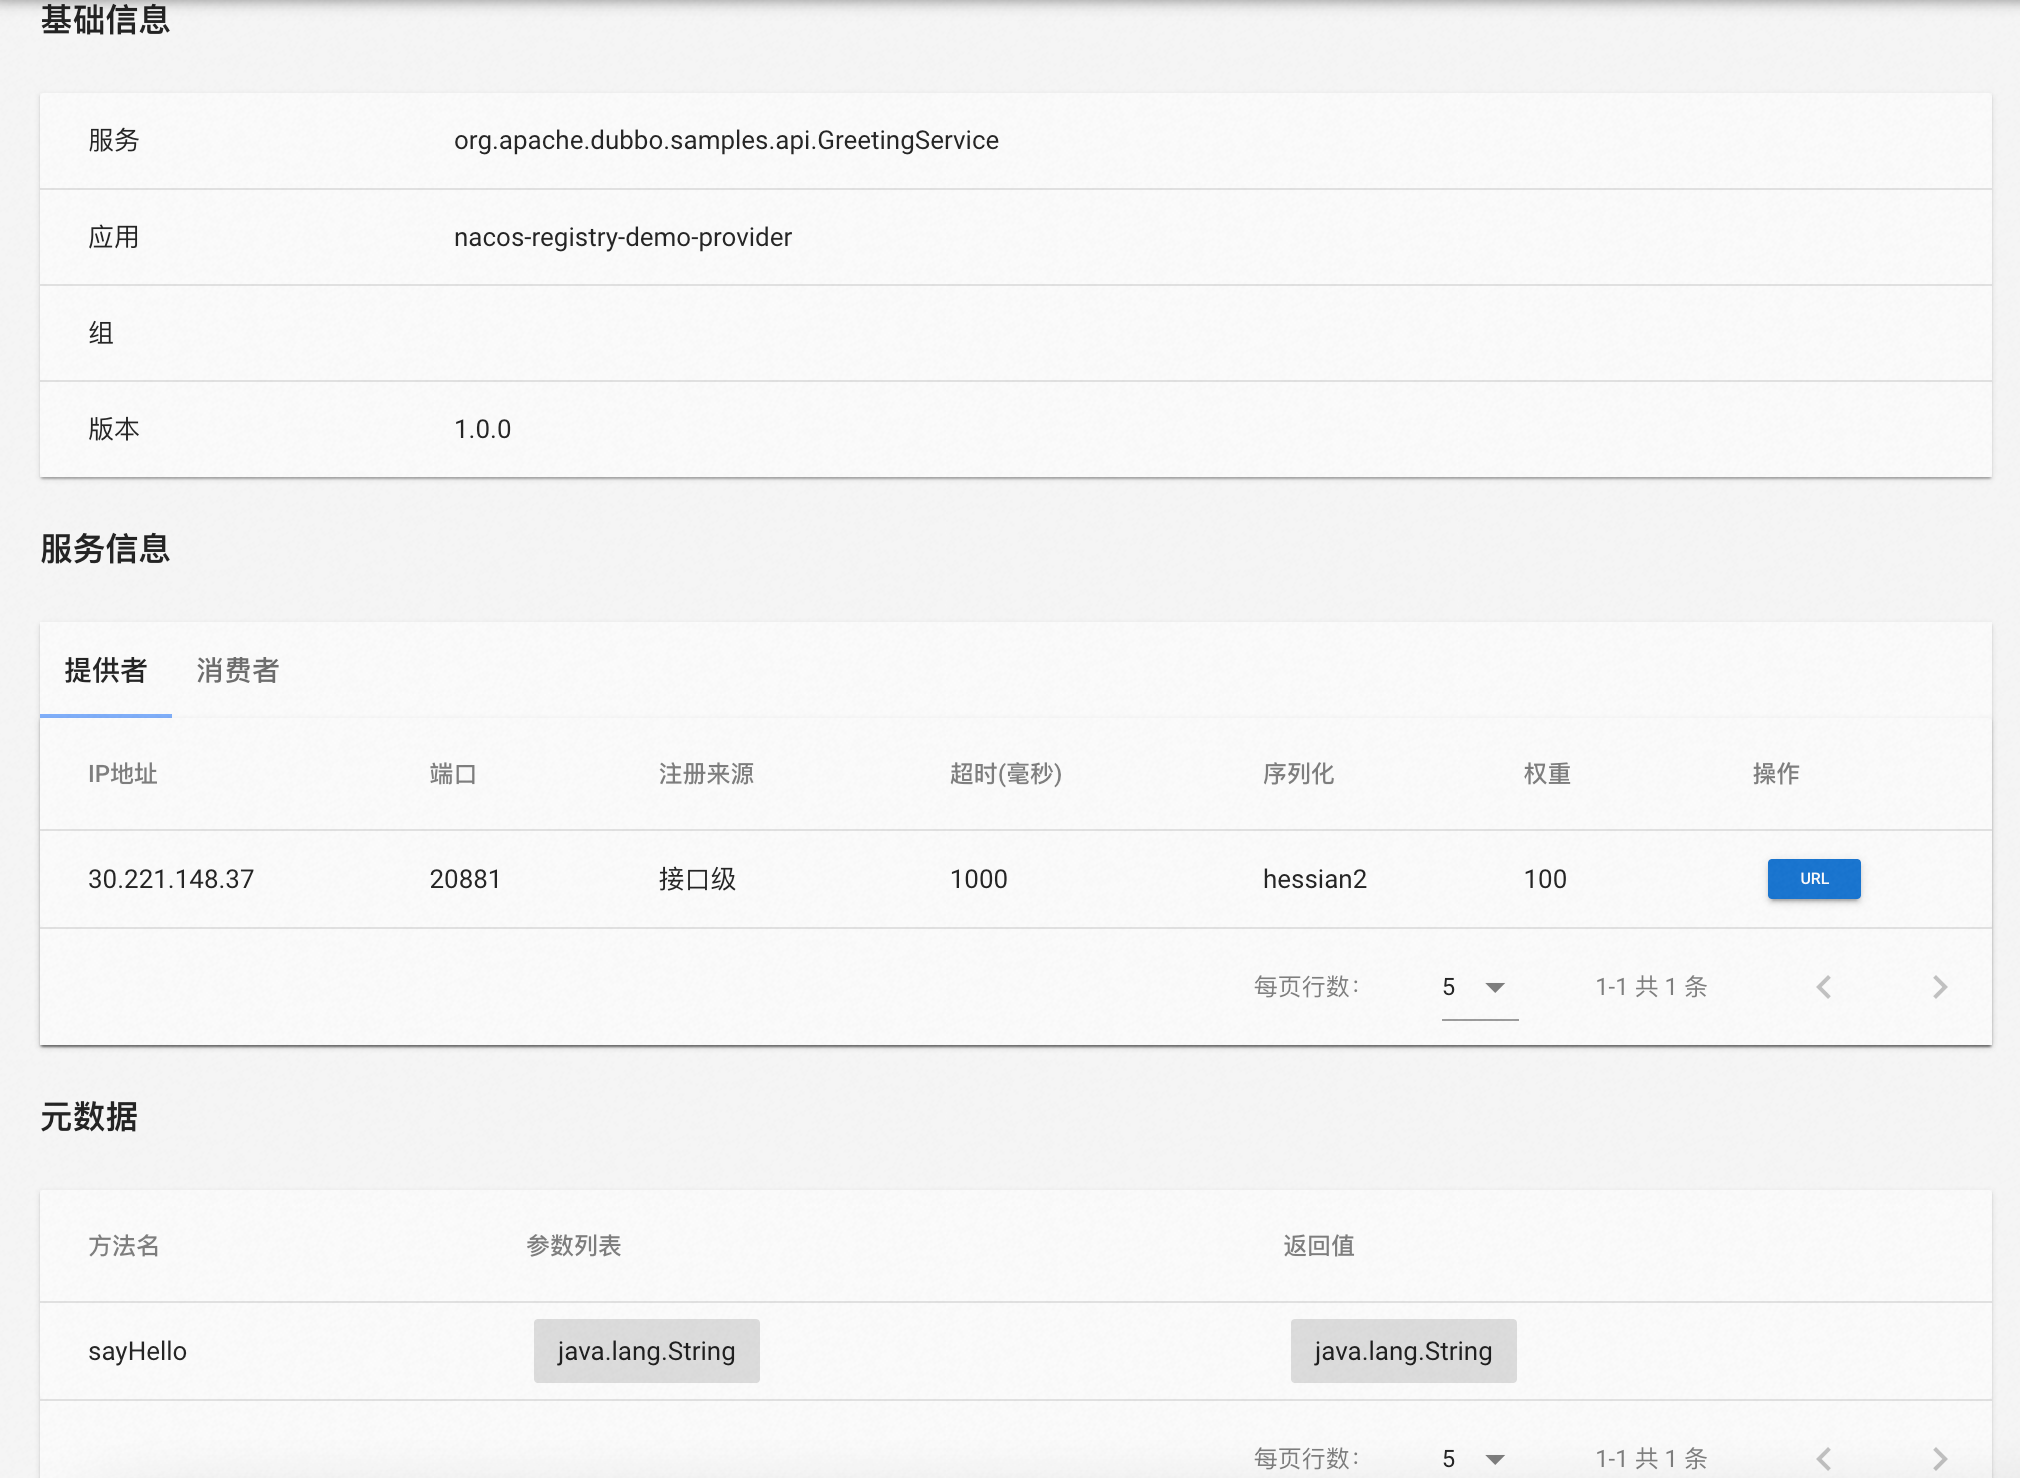
Task: Click the previous page arrow in provider table
Action: tap(1825, 987)
